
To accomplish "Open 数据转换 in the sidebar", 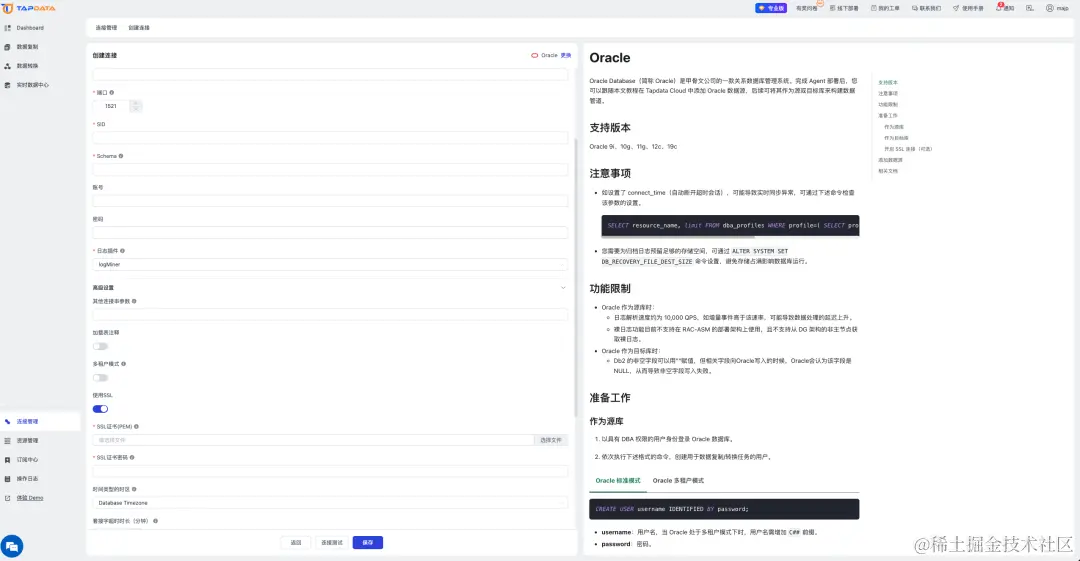I will coord(27,65).
